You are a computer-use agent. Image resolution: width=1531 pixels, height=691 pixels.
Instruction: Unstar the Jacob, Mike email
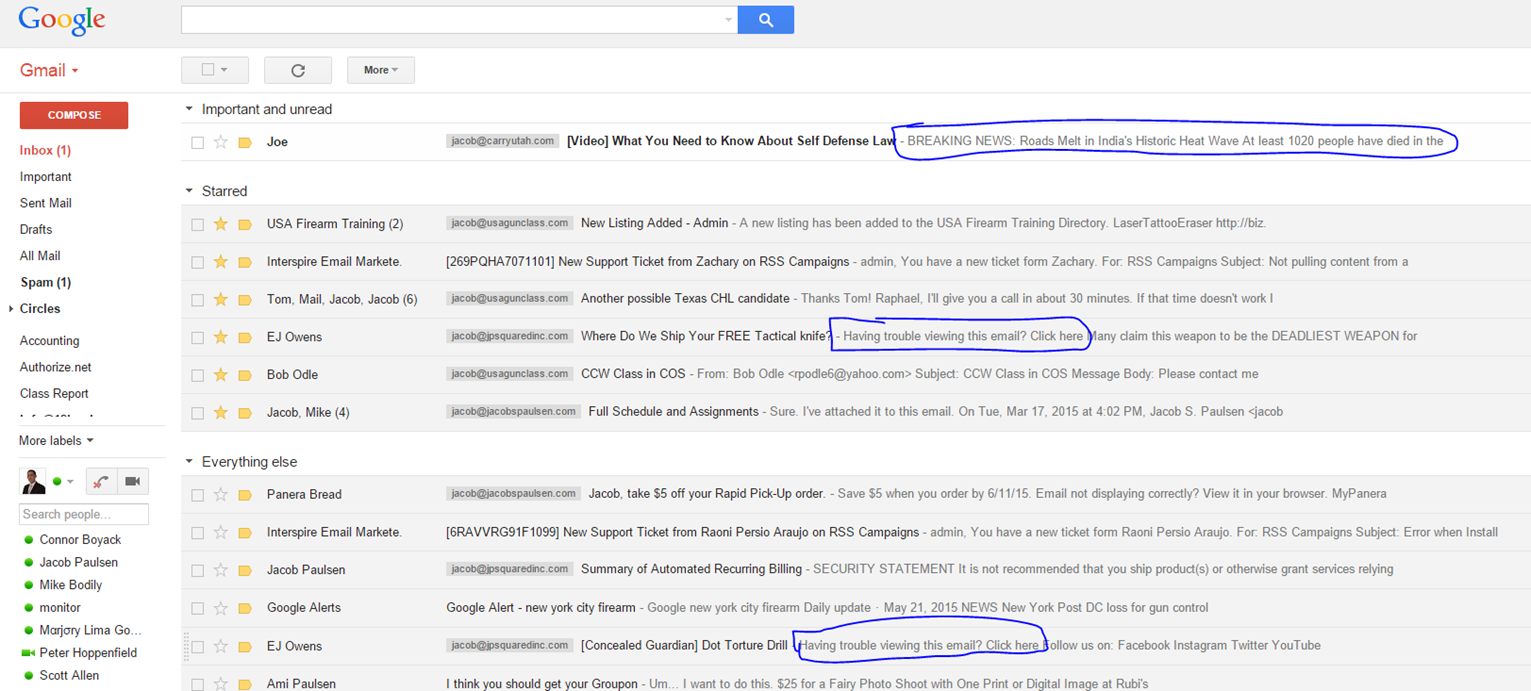click(221, 412)
